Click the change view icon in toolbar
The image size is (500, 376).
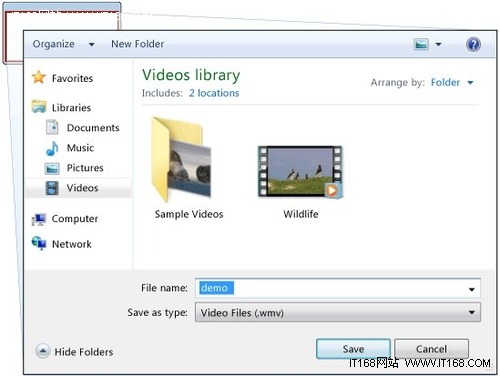click(421, 44)
